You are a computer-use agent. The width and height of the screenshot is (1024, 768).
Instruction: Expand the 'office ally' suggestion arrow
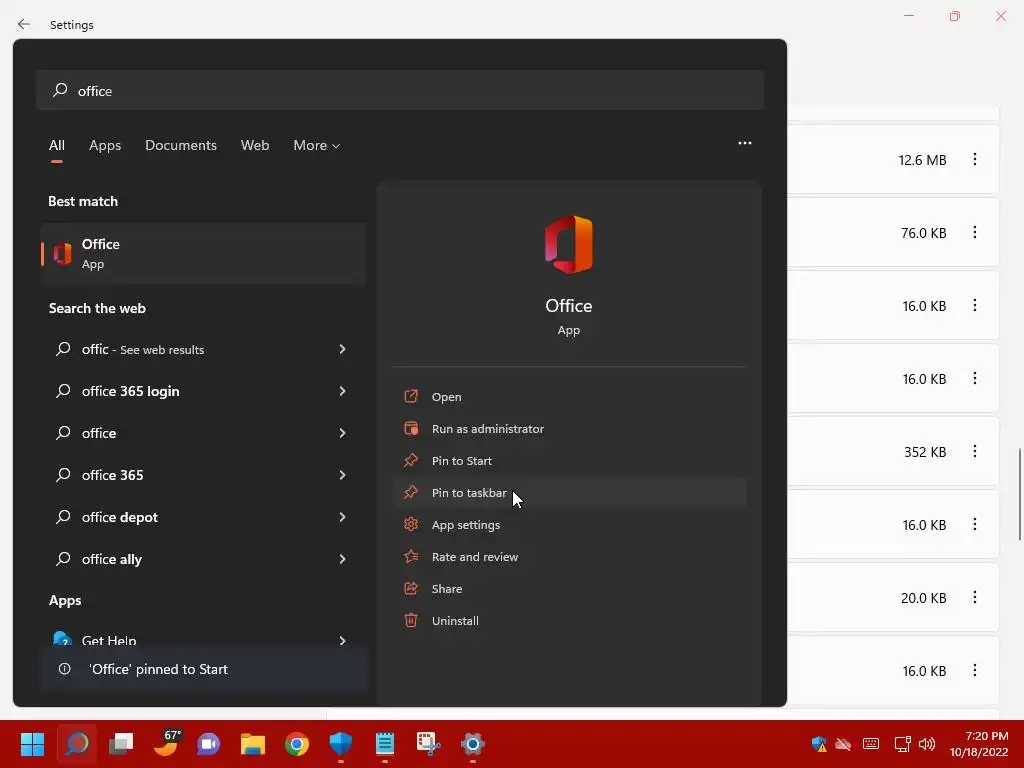coord(342,559)
